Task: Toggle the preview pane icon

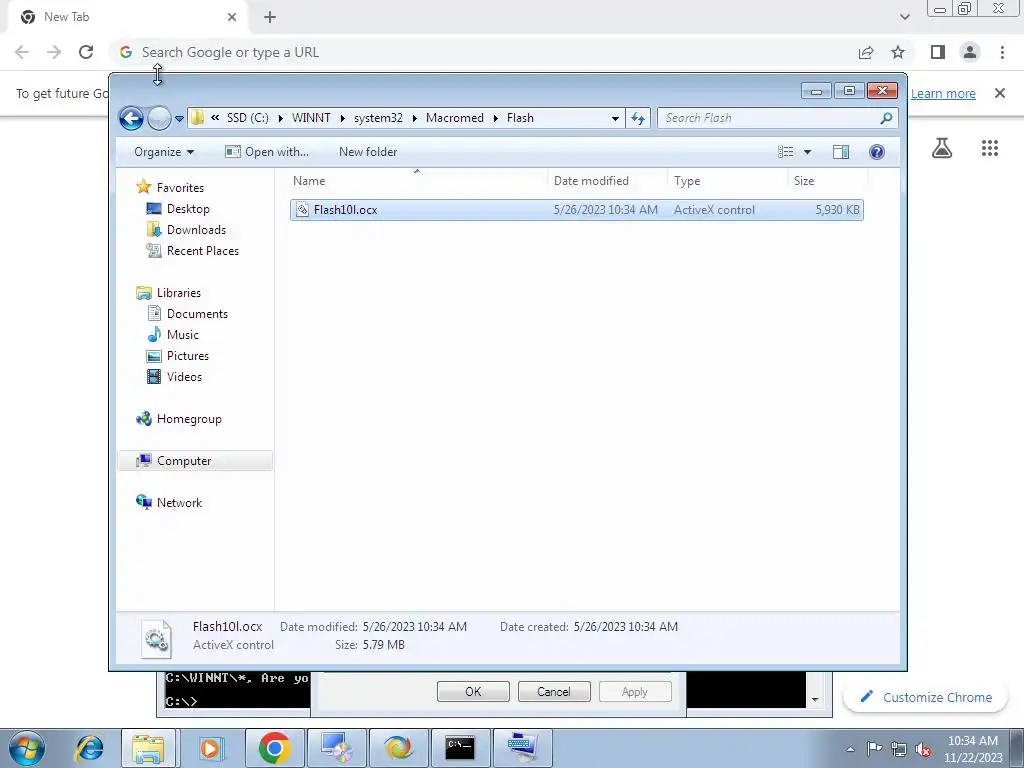Action: point(840,152)
